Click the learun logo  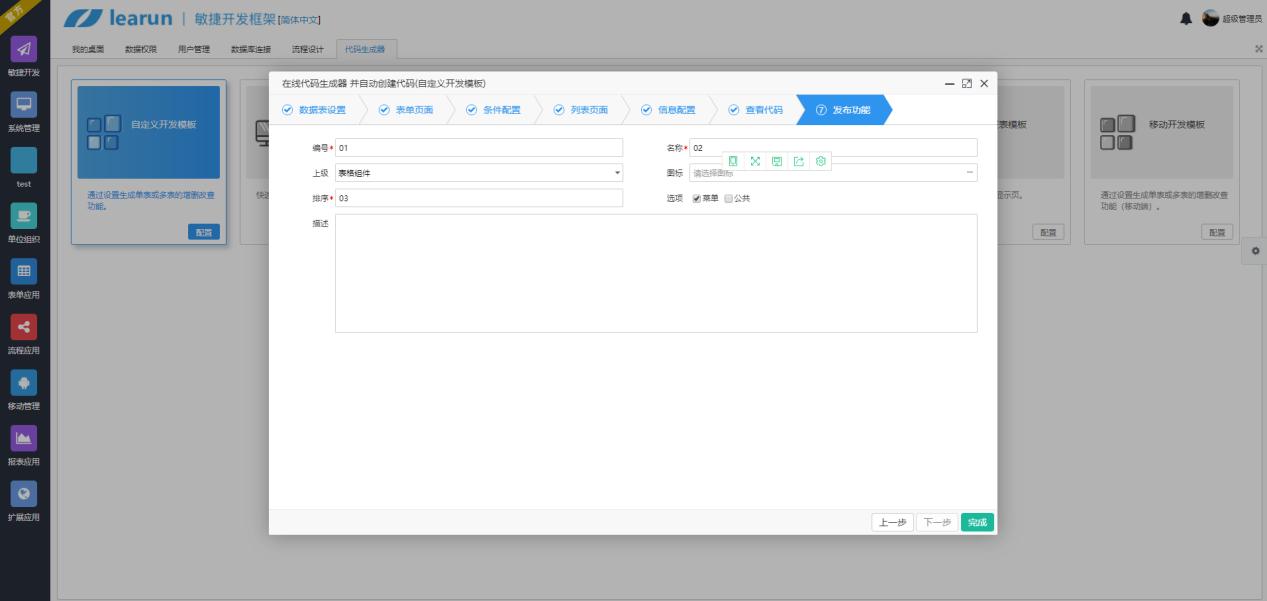pyautogui.click(x=118, y=19)
